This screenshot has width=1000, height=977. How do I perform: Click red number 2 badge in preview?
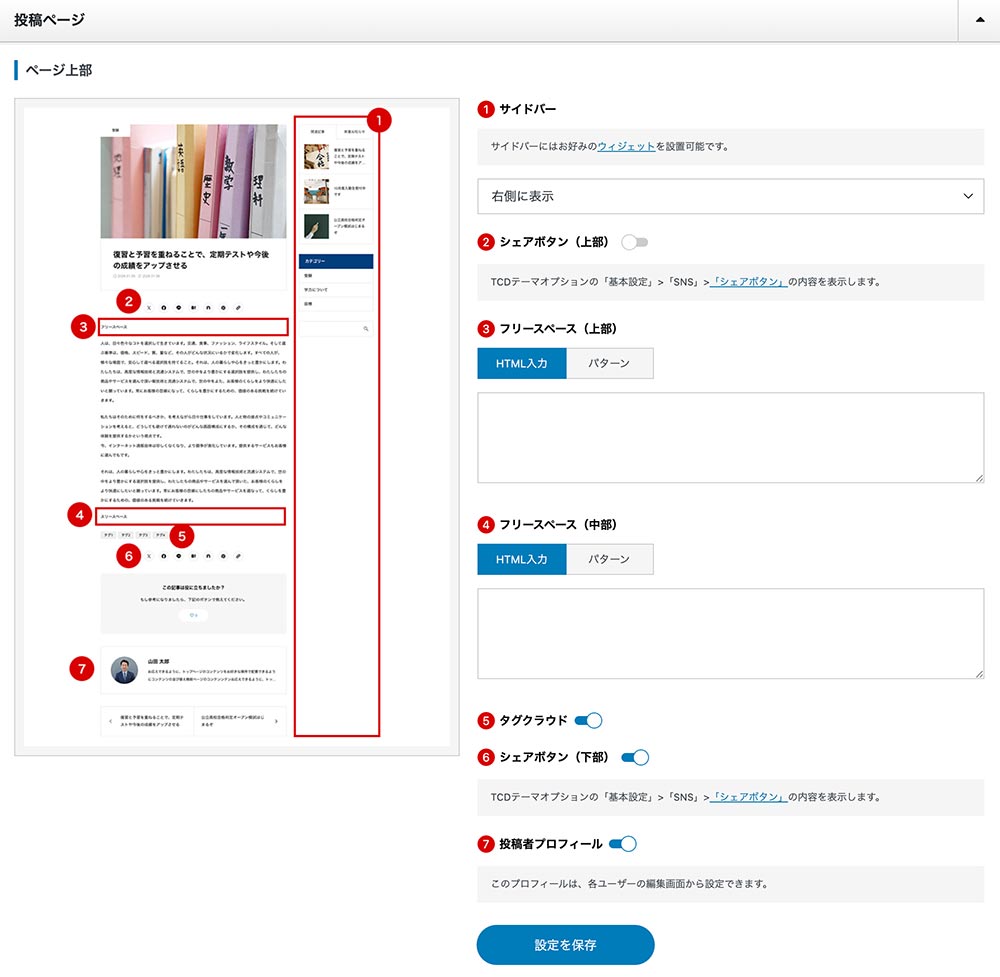point(128,299)
